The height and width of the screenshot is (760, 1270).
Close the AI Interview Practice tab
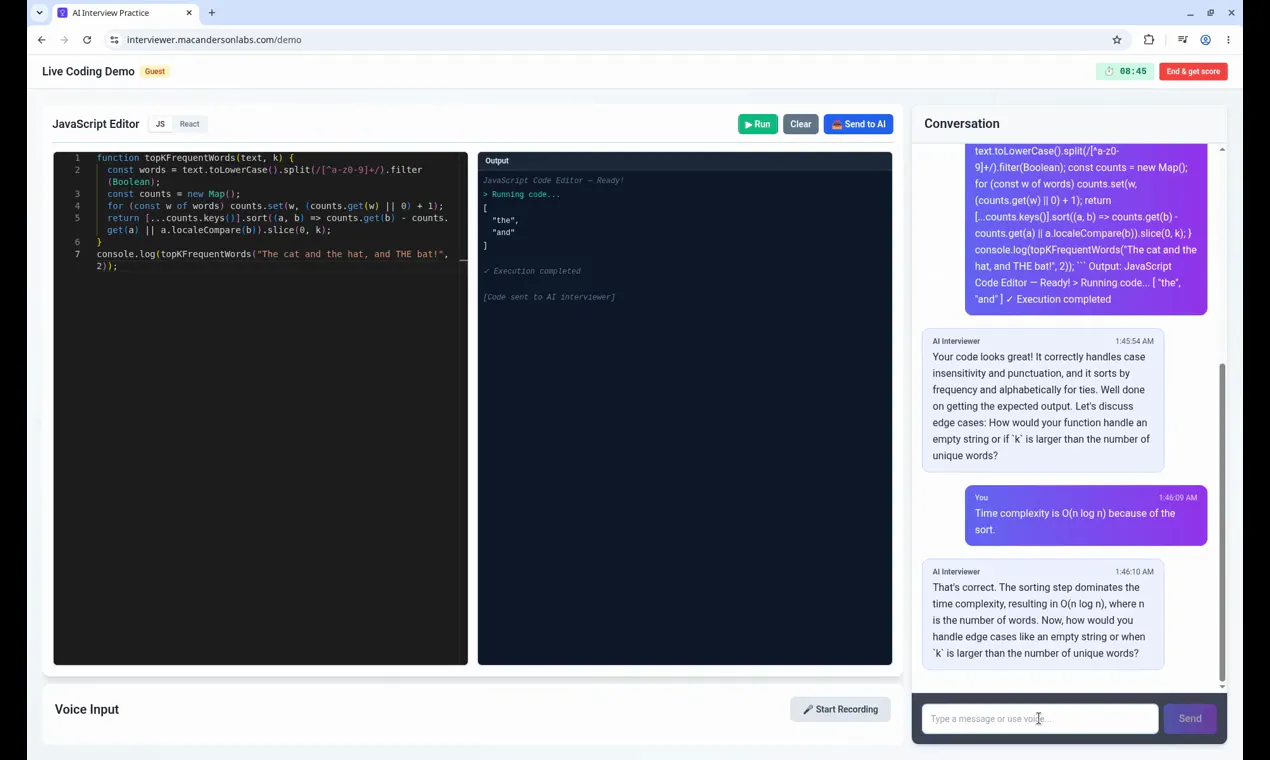click(189, 13)
